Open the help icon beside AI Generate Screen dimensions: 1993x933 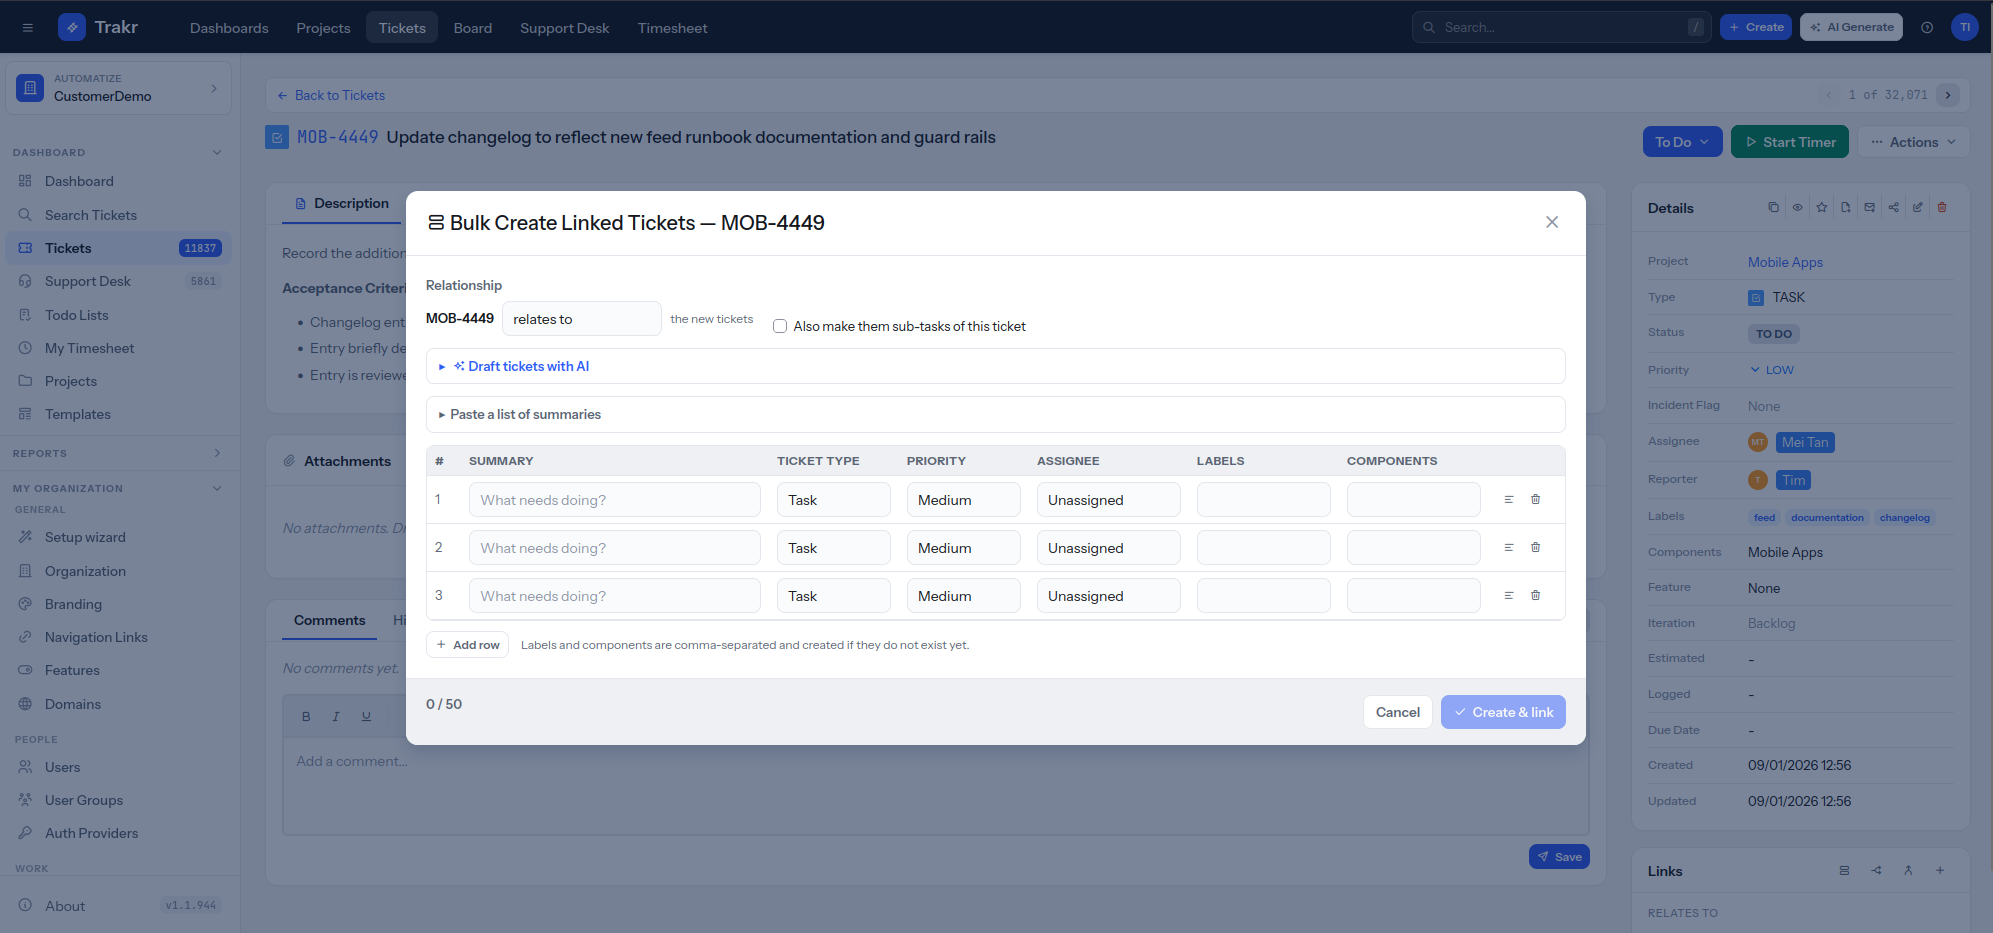click(1927, 27)
